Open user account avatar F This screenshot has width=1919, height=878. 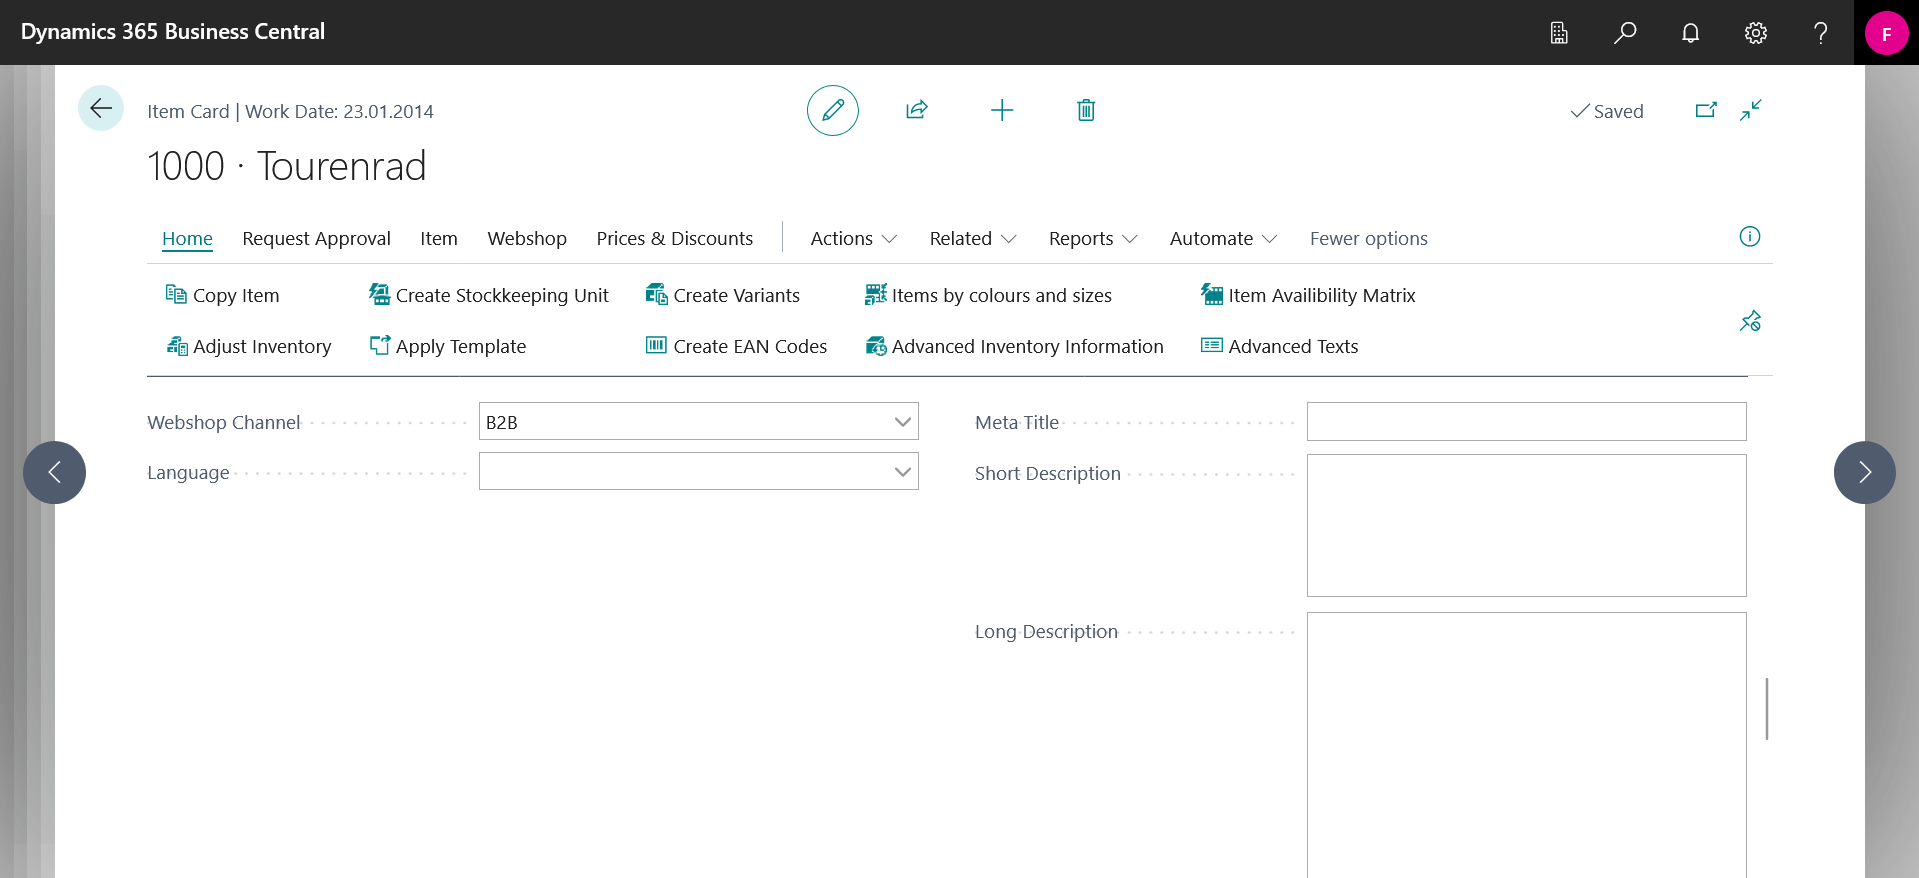pos(1886,33)
